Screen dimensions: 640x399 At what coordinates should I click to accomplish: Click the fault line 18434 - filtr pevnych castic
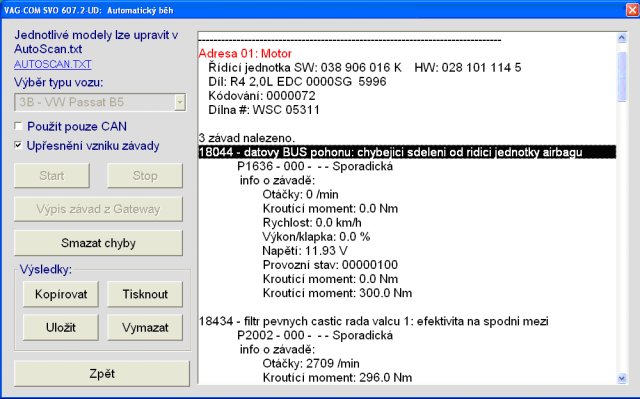click(x=373, y=321)
